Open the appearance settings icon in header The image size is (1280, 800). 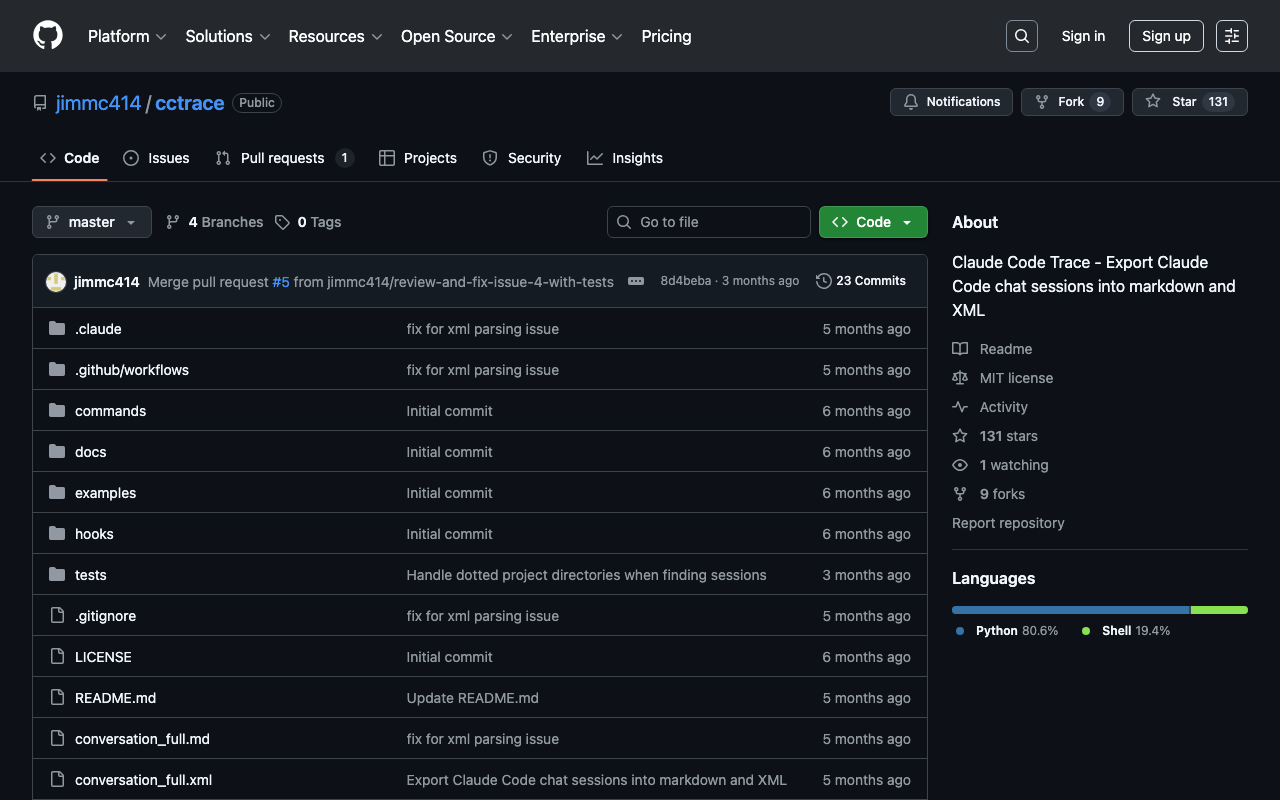1231,36
